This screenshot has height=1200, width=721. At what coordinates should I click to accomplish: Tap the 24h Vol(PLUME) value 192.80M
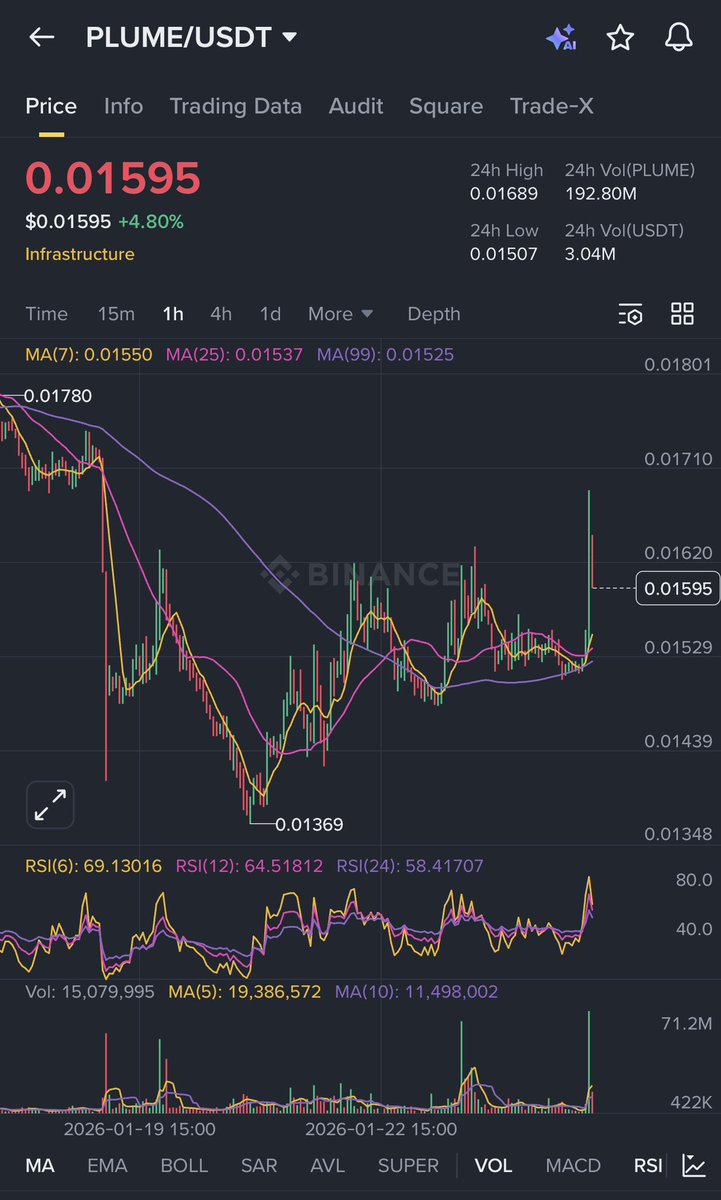tap(600, 194)
